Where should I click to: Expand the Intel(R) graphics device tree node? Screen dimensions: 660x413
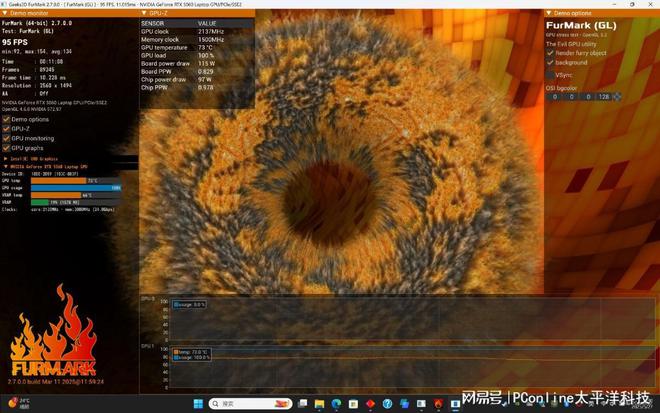tap(5, 159)
